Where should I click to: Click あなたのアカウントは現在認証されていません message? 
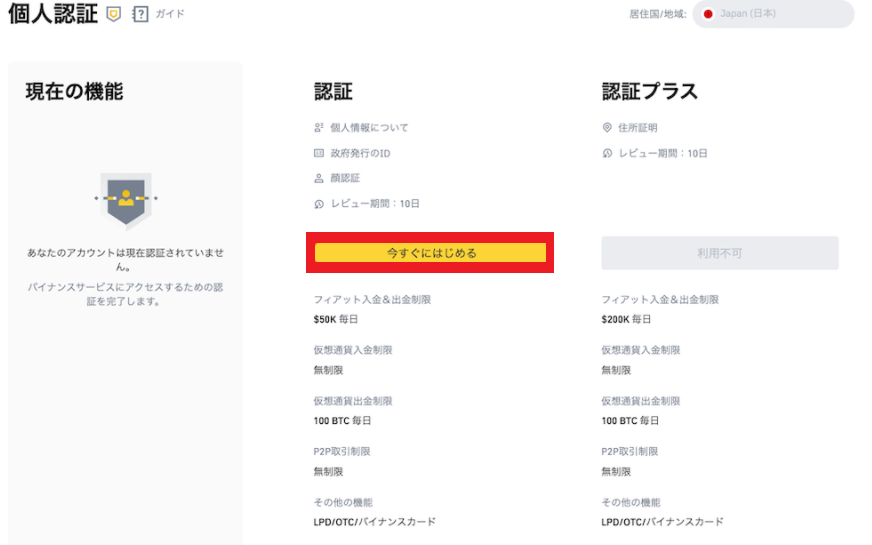pos(125,260)
